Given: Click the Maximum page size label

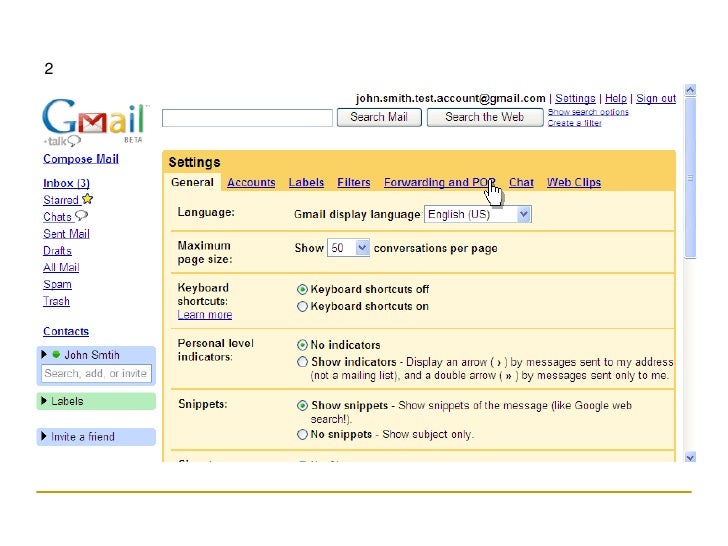Looking at the screenshot, I should pos(205,252).
